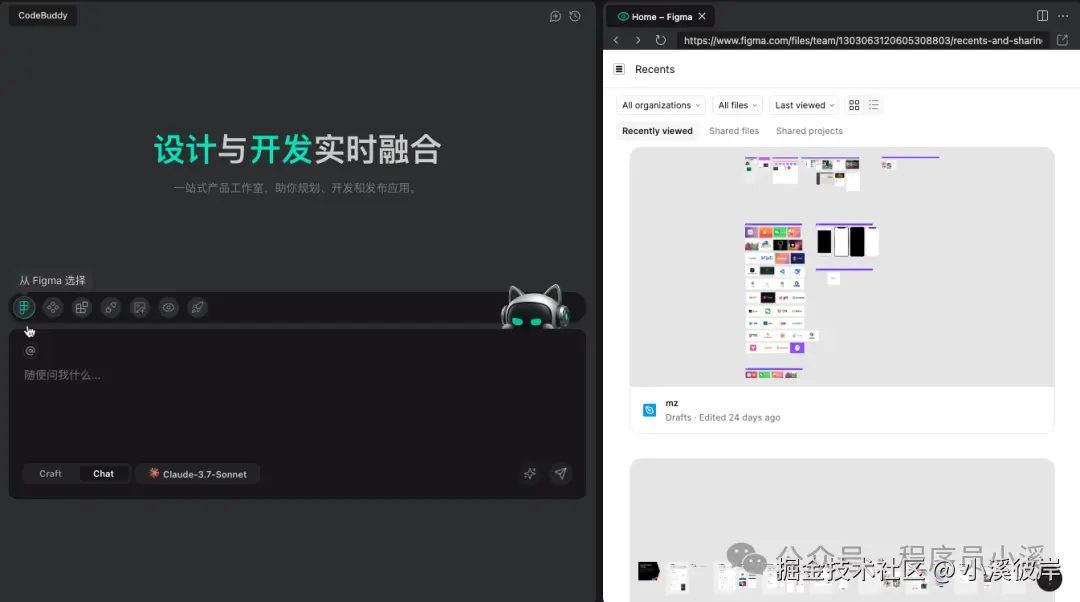Click the sparkle enhance-prompt icon
The image size is (1080, 602).
pos(530,473)
